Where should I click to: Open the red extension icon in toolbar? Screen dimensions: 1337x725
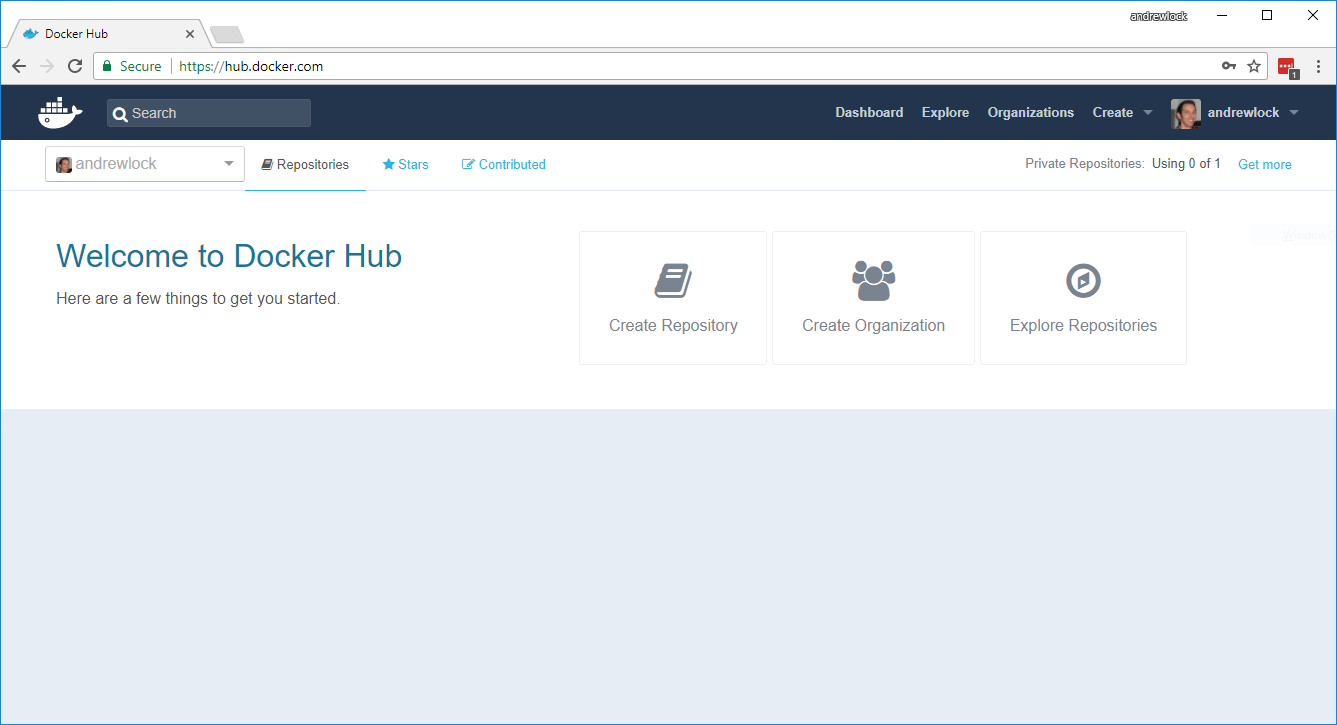click(1287, 67)
